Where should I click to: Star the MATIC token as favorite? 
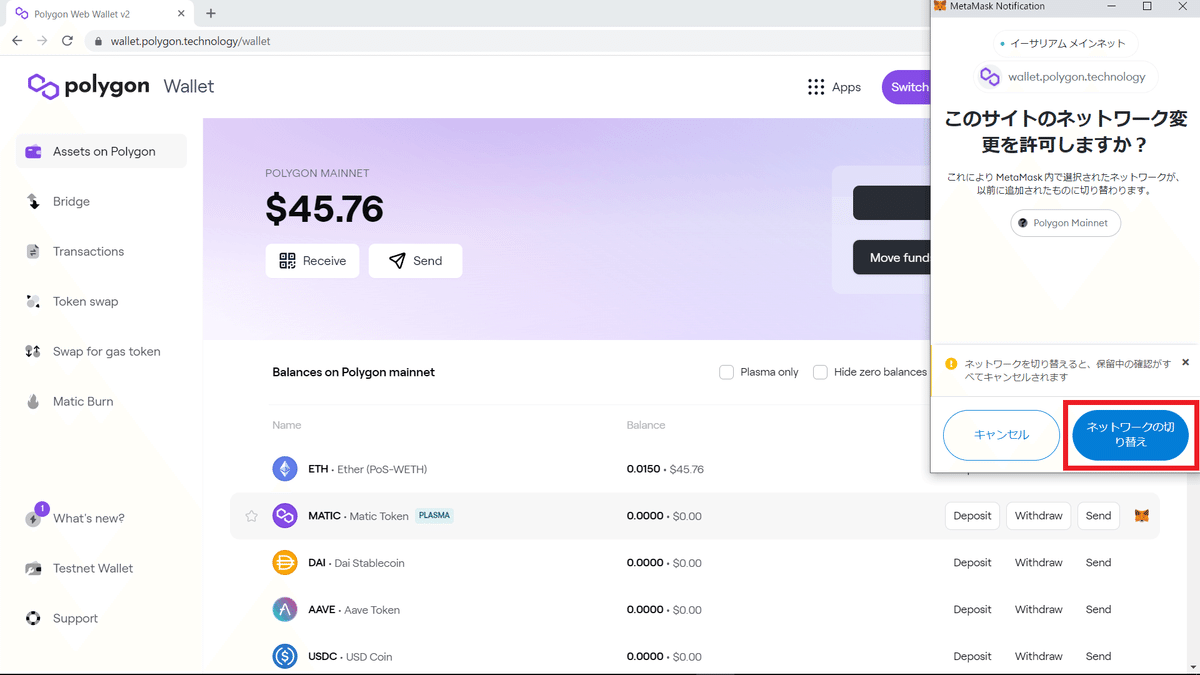click(252, 516)
